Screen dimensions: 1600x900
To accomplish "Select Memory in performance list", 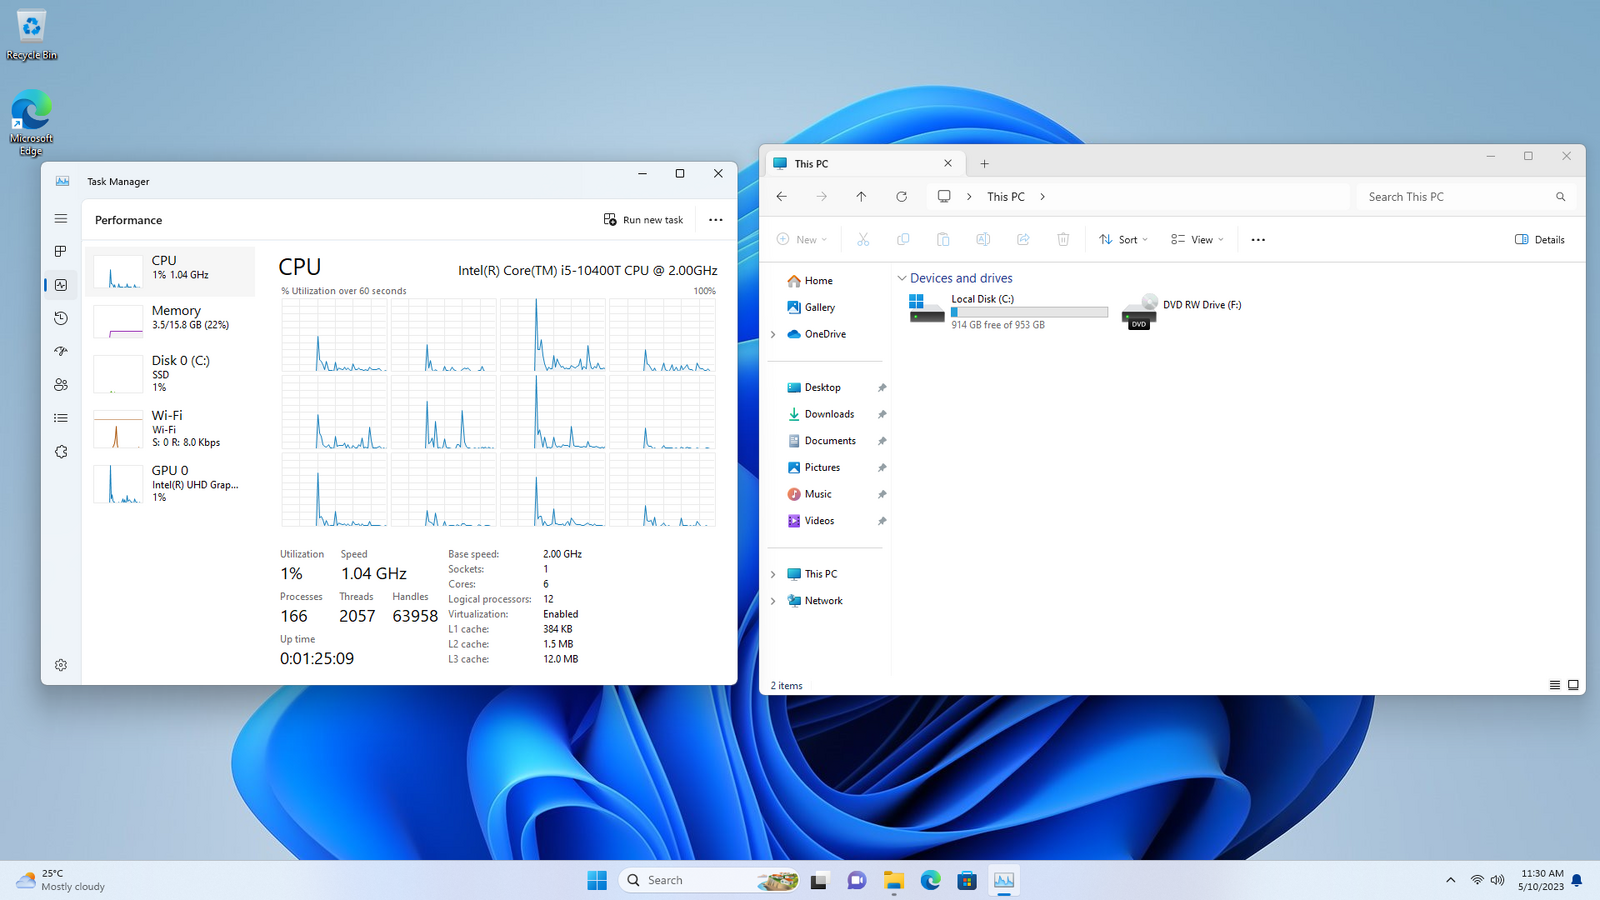I will 171,320.
